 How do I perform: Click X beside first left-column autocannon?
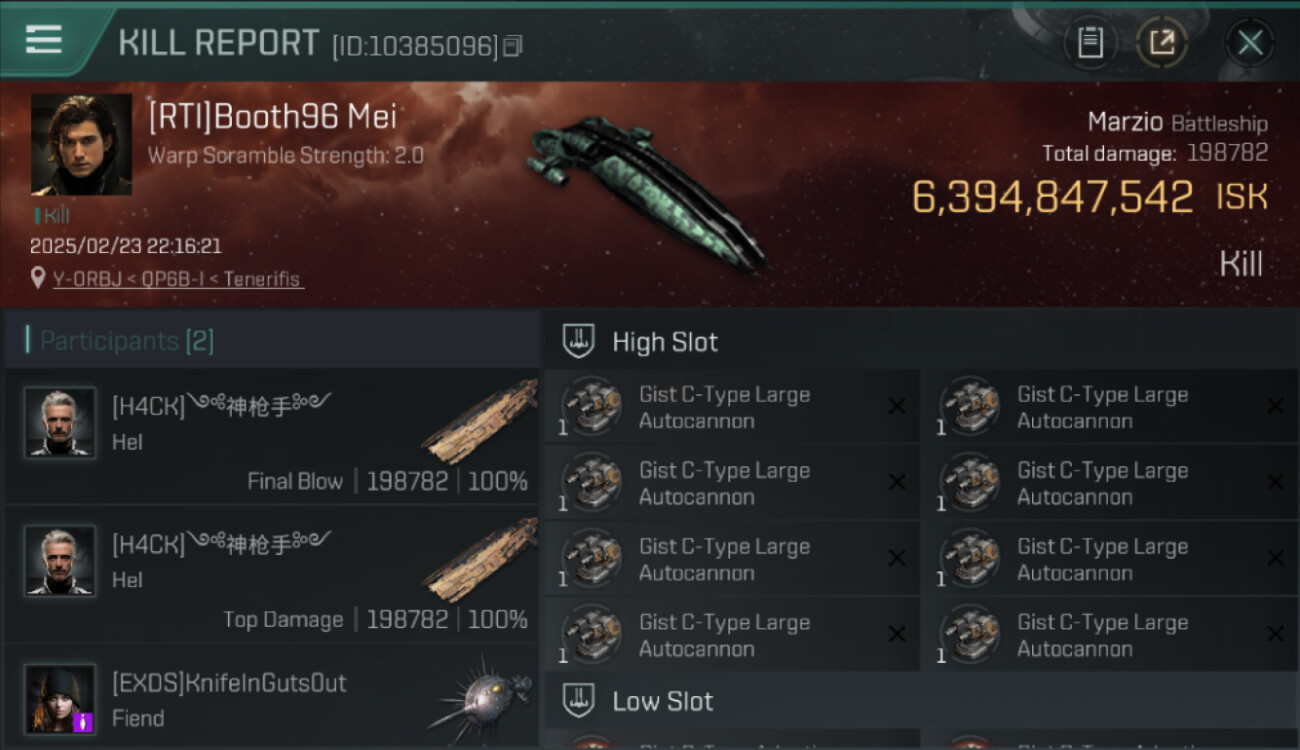click(x=897, y=406)
